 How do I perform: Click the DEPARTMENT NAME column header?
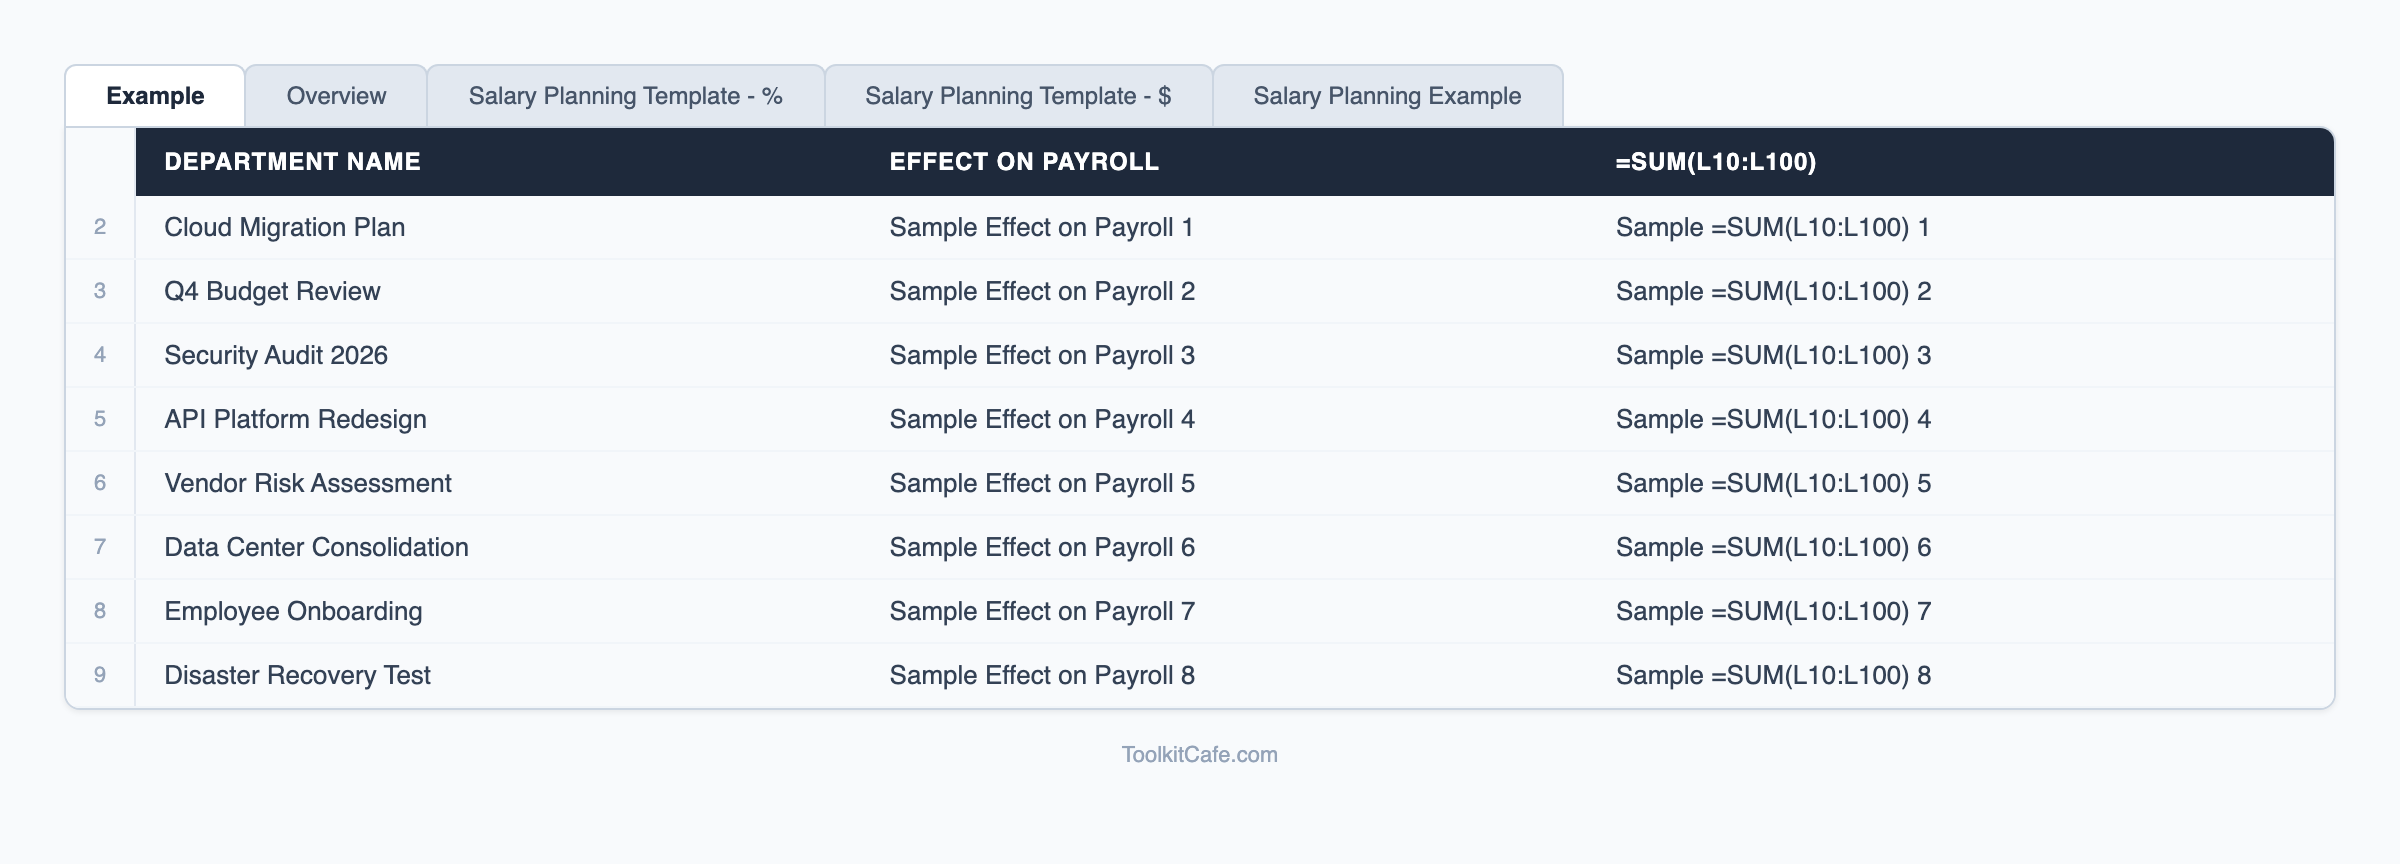pyautogui.click(x=293, y=161)
